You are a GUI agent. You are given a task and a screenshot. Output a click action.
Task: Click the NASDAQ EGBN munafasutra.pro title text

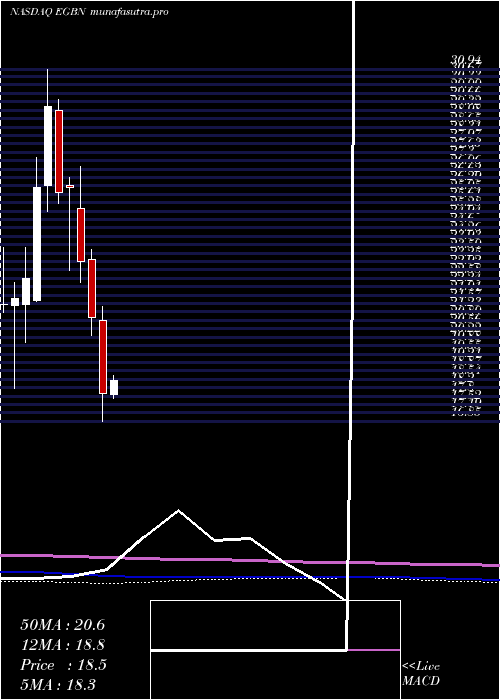click(89, 12)
